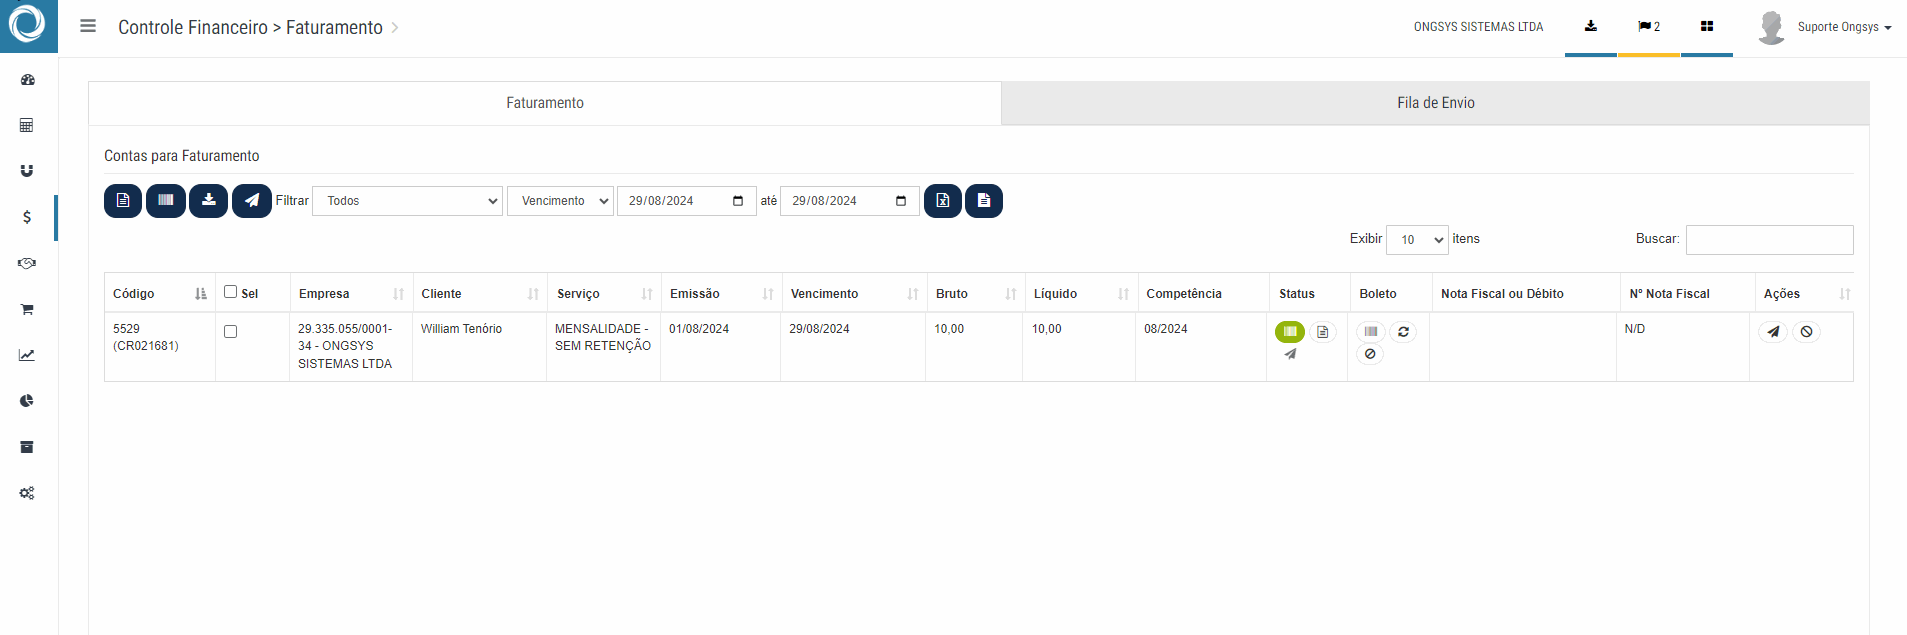
Task: Click the send paper plane icon in Ações column
Action: [1773, 332]
